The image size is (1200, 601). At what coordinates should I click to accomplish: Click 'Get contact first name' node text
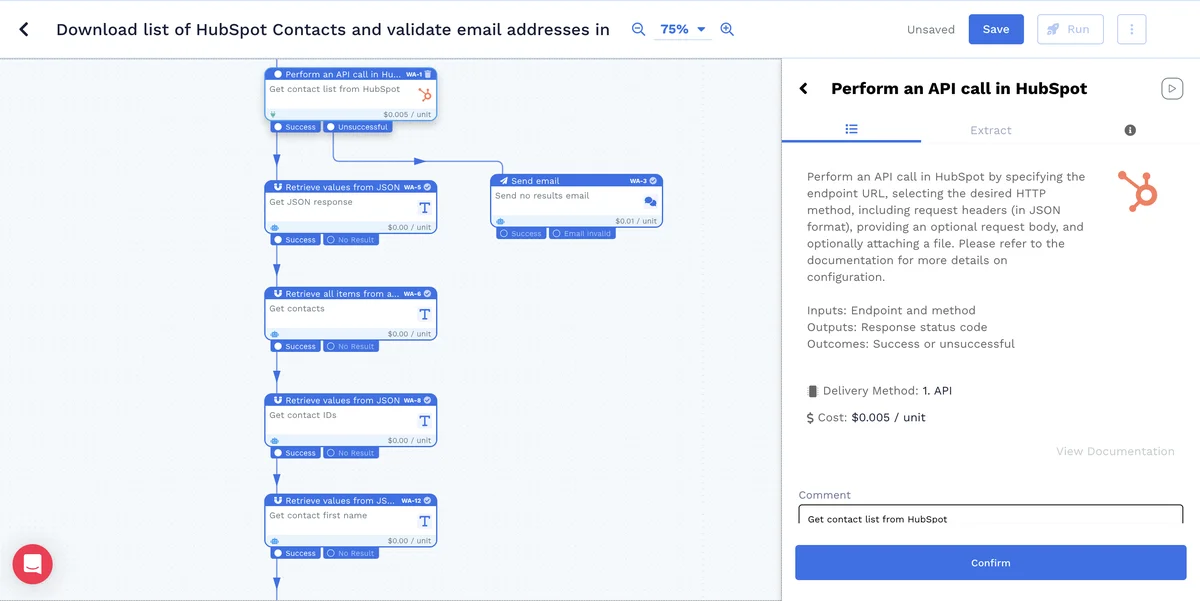coord(318,516)
